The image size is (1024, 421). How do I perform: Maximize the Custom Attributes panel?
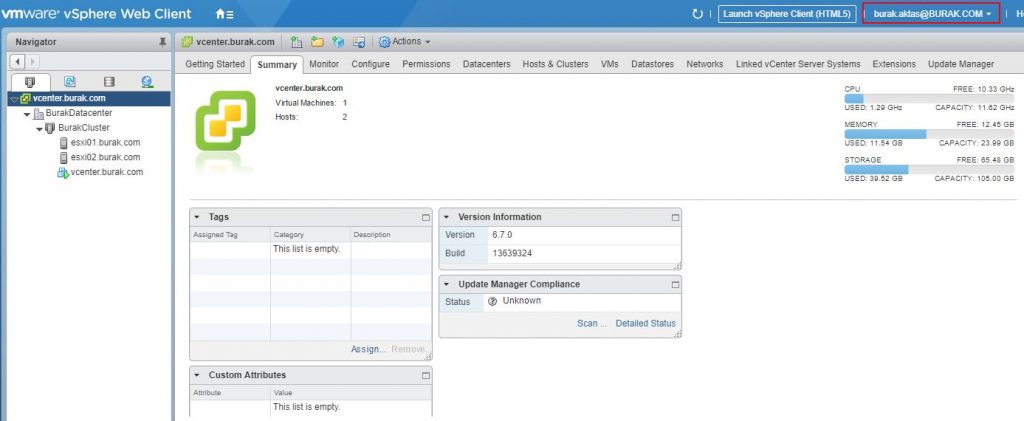point(426,375)
